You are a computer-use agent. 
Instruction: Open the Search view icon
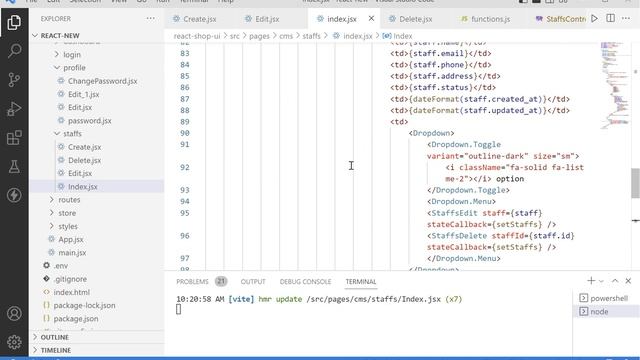(x=14, y=51)
